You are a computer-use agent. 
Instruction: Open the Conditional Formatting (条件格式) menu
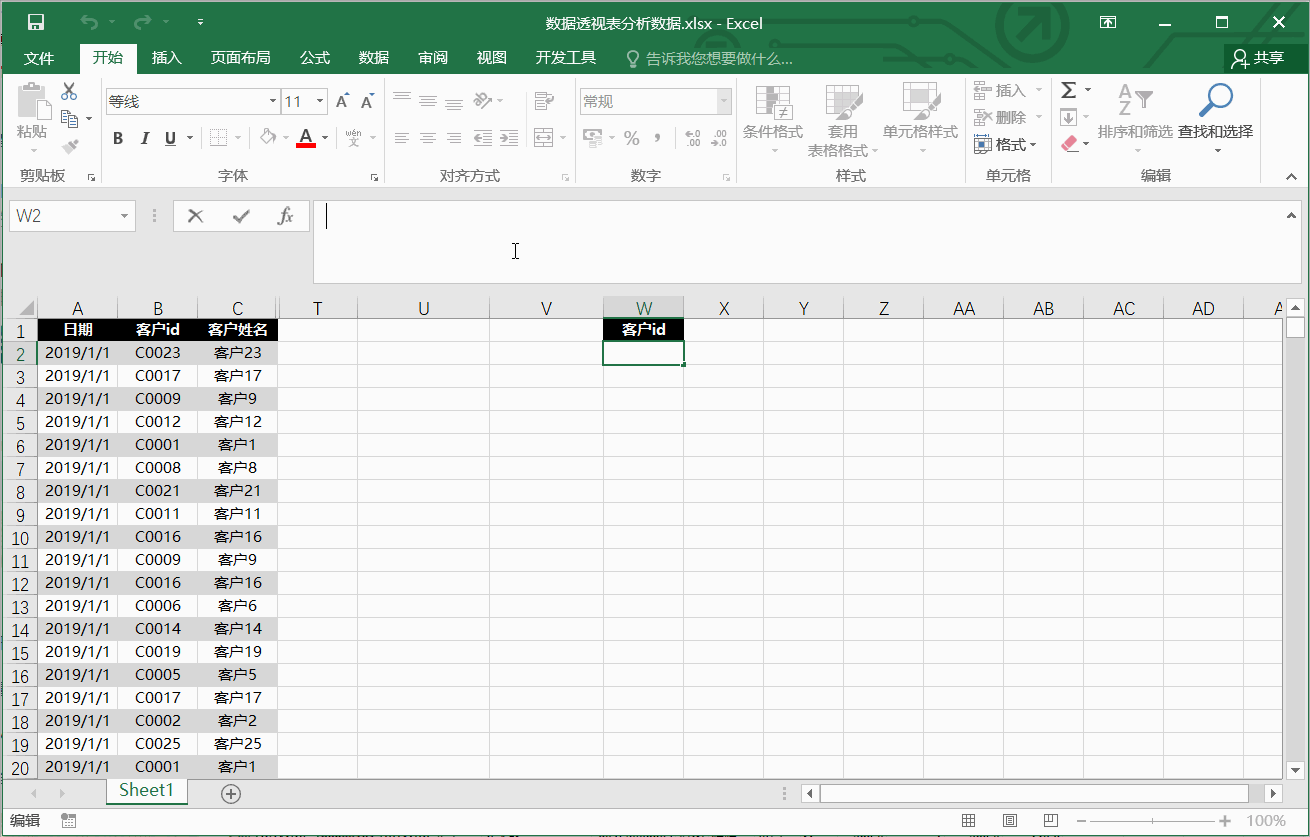[773, 119]
